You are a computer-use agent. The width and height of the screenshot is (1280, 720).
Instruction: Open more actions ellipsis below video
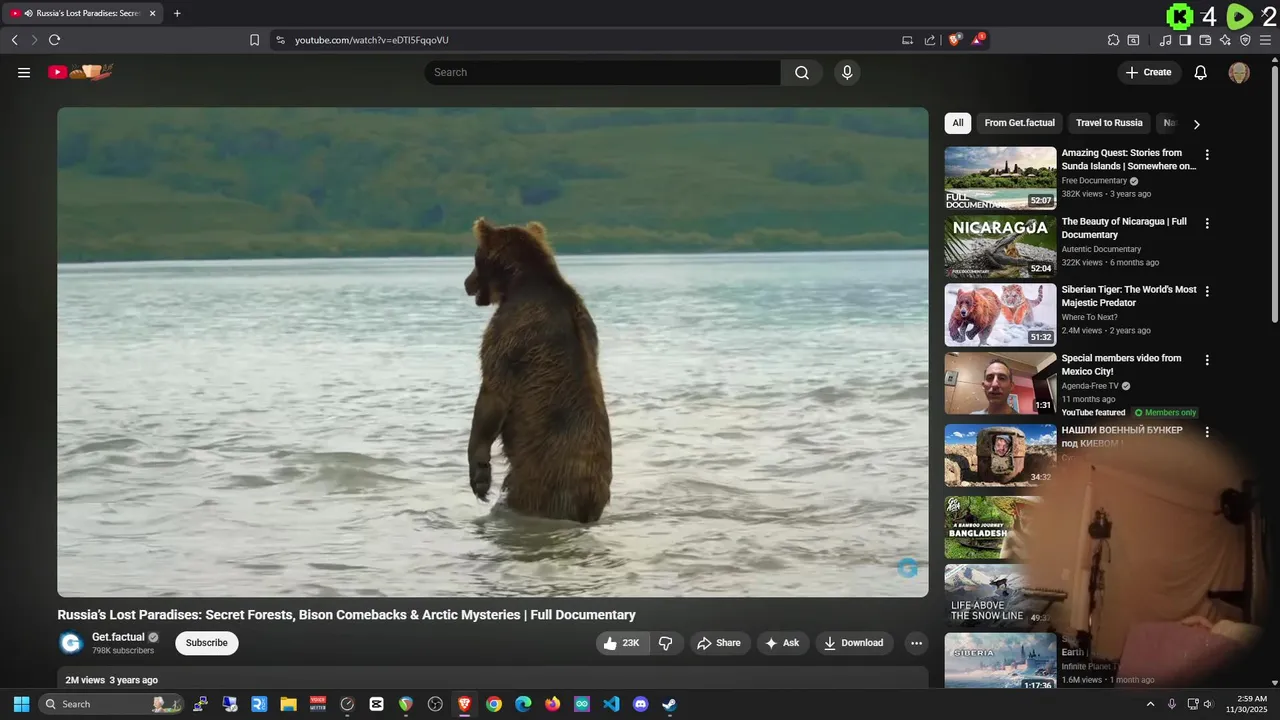coord(916,643)
